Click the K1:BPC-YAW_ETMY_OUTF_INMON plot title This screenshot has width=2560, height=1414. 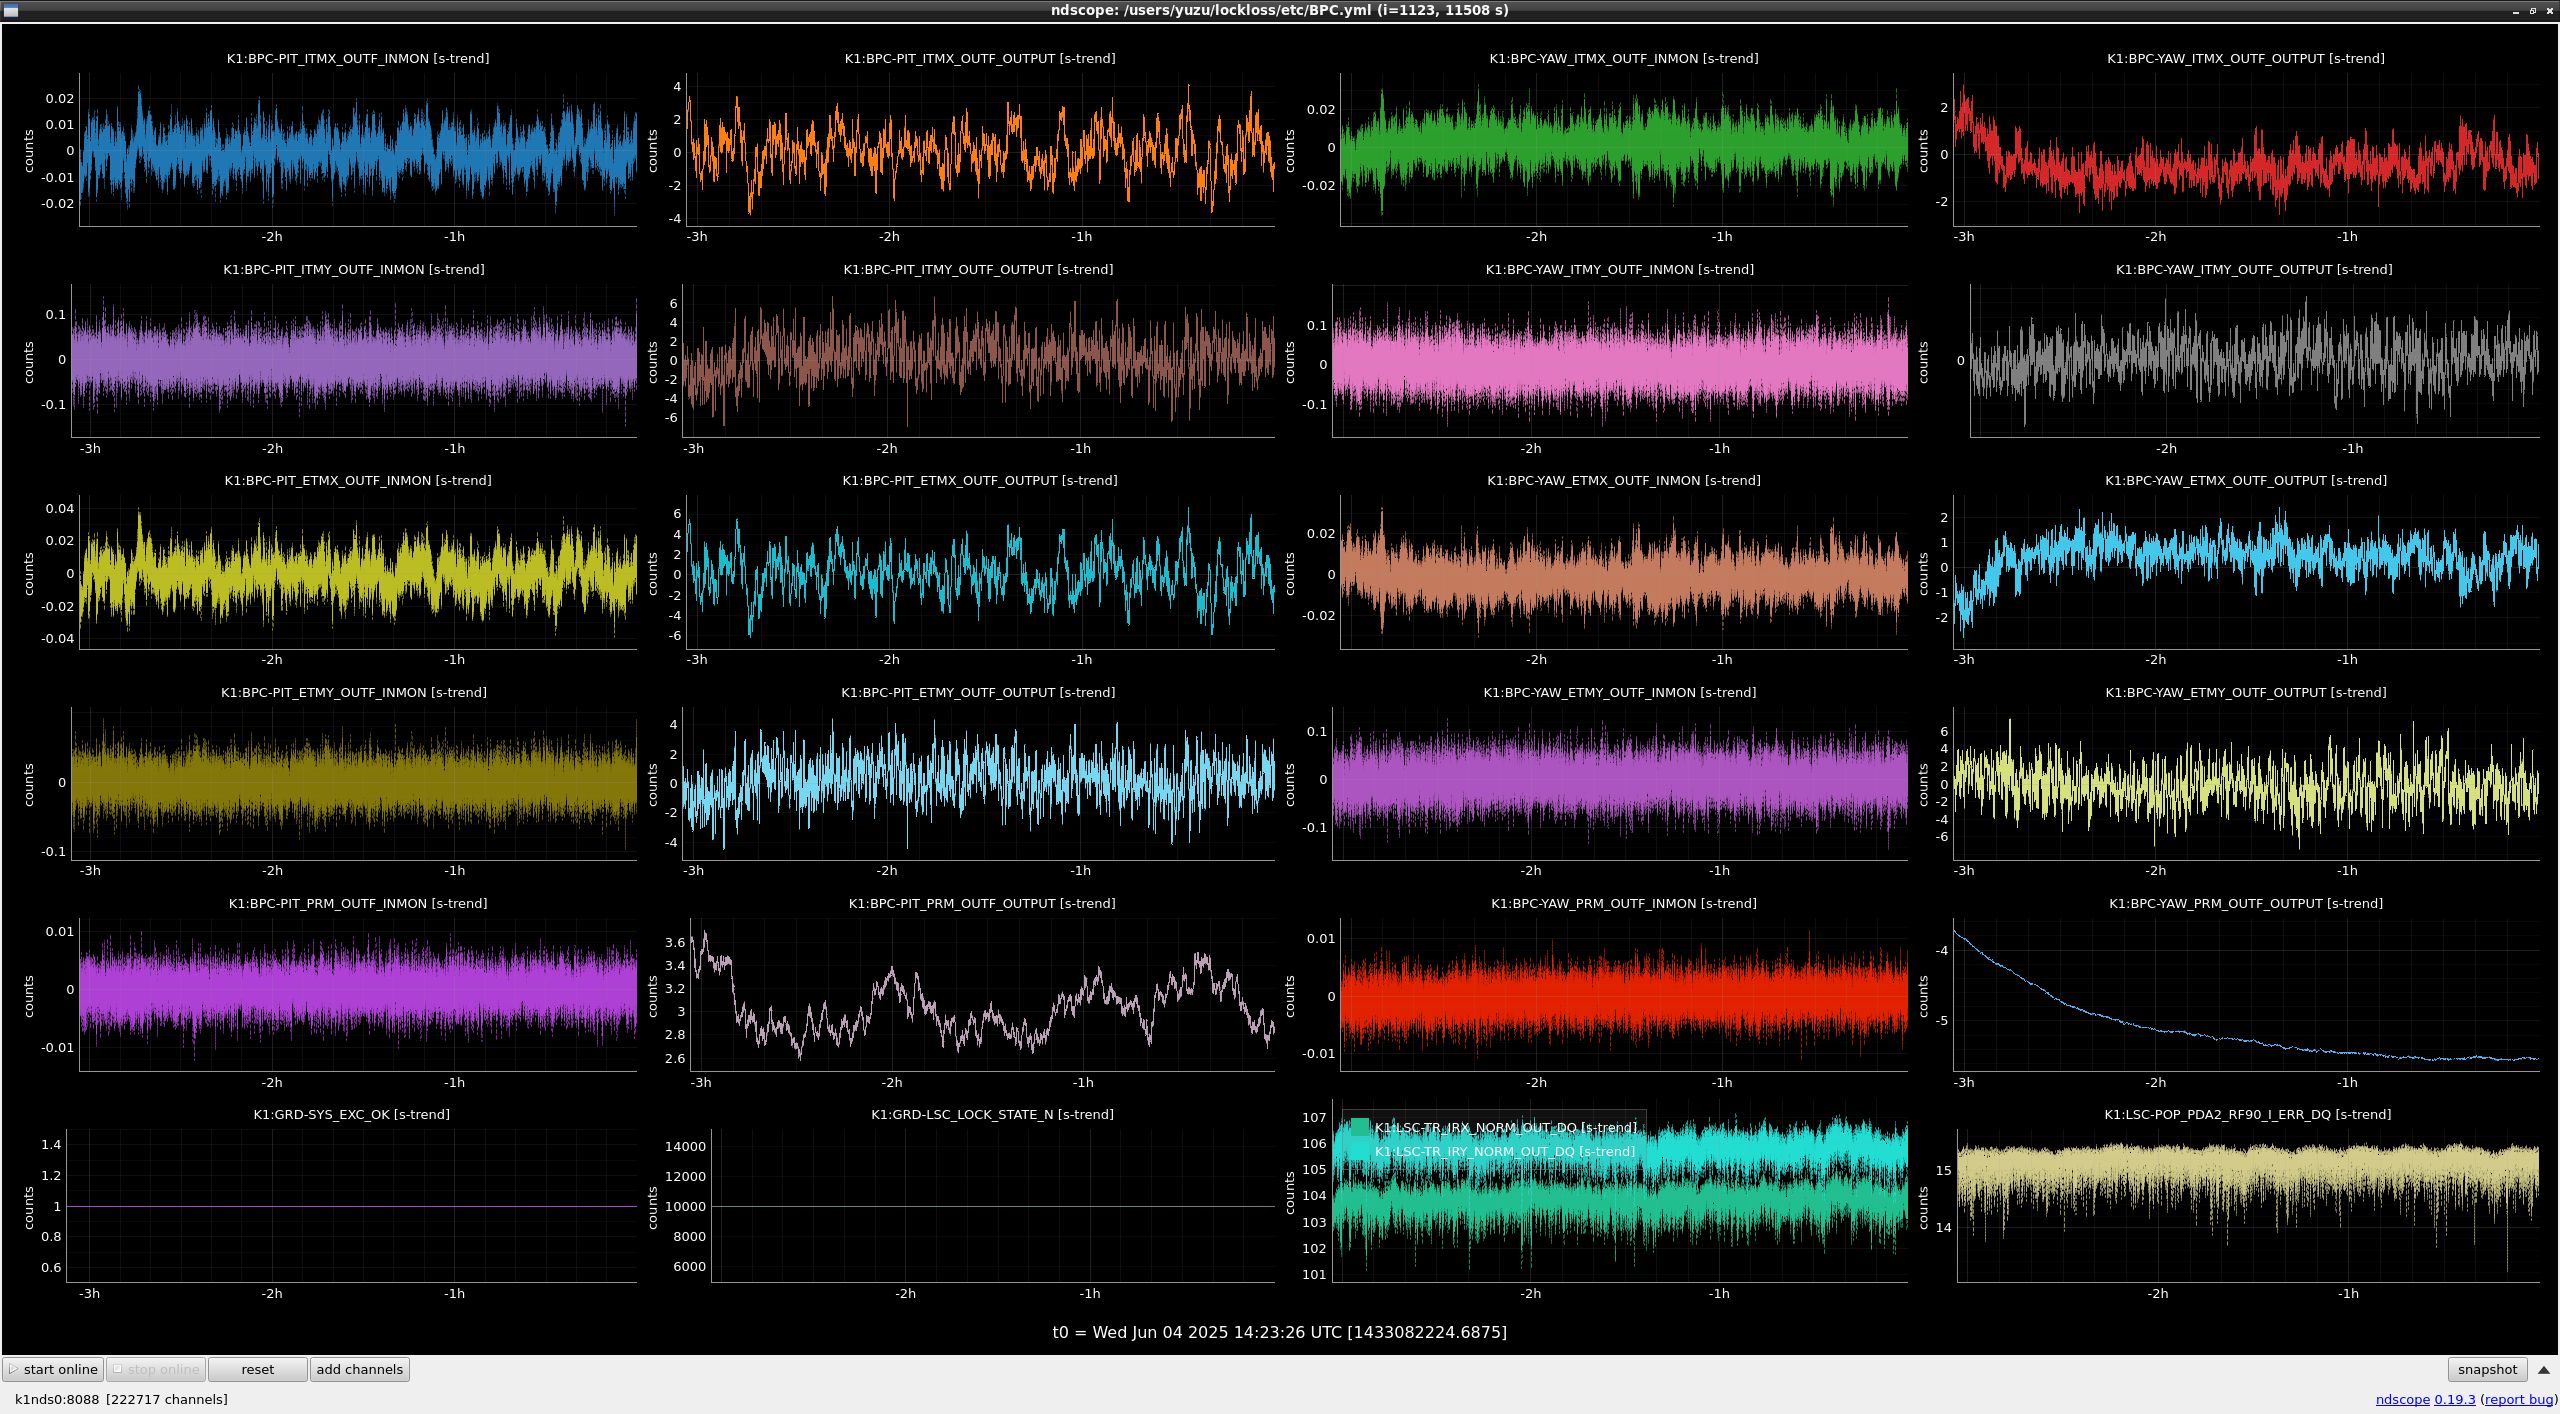coord(1619,692)
